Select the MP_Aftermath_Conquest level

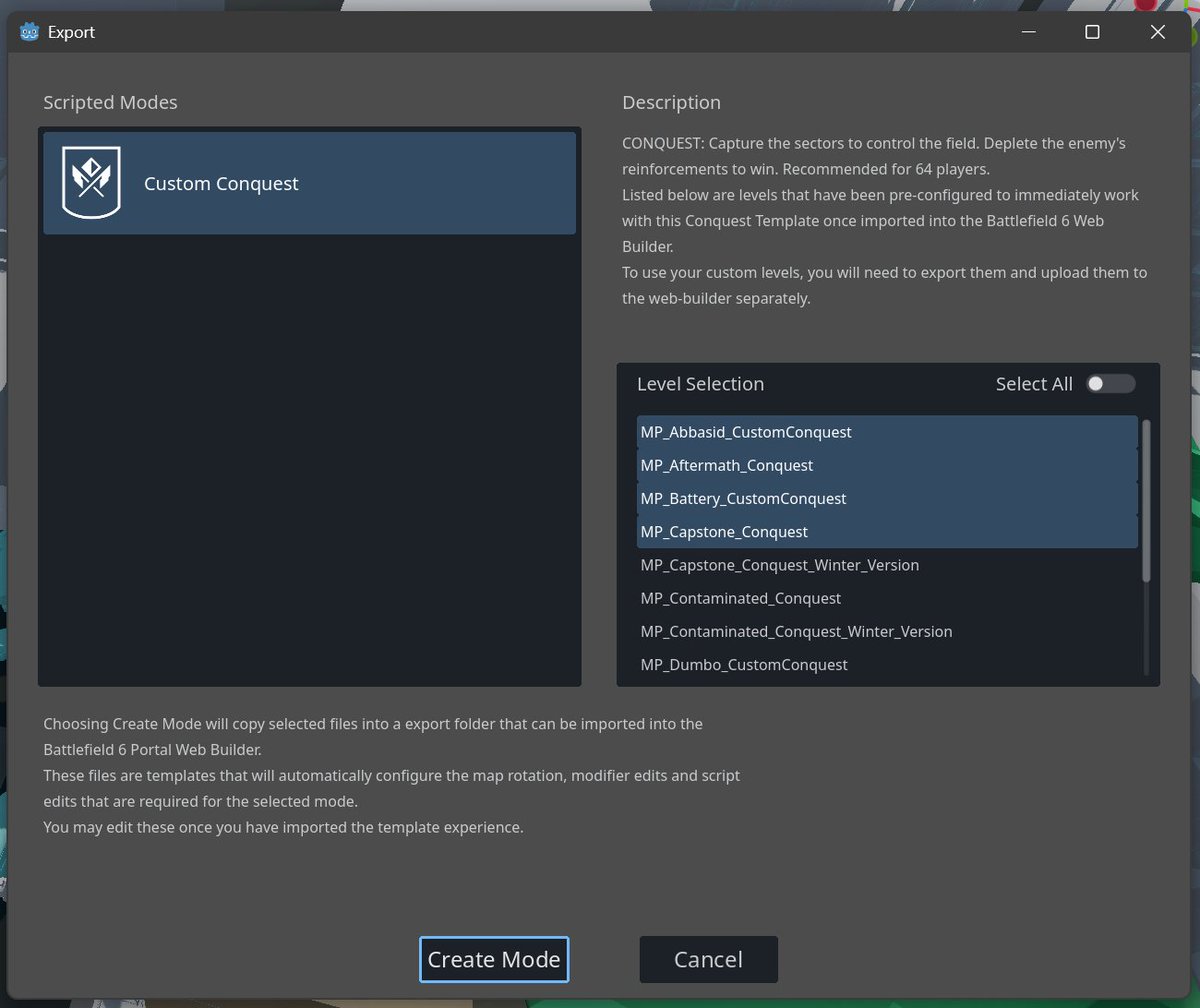(887, 465)
